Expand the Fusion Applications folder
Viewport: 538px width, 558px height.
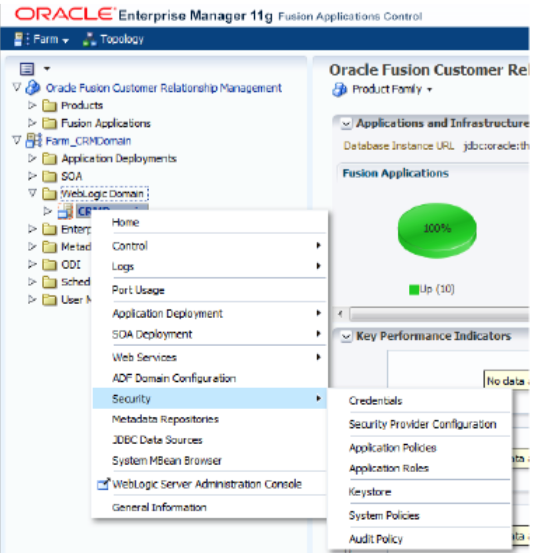pos(32,123)
